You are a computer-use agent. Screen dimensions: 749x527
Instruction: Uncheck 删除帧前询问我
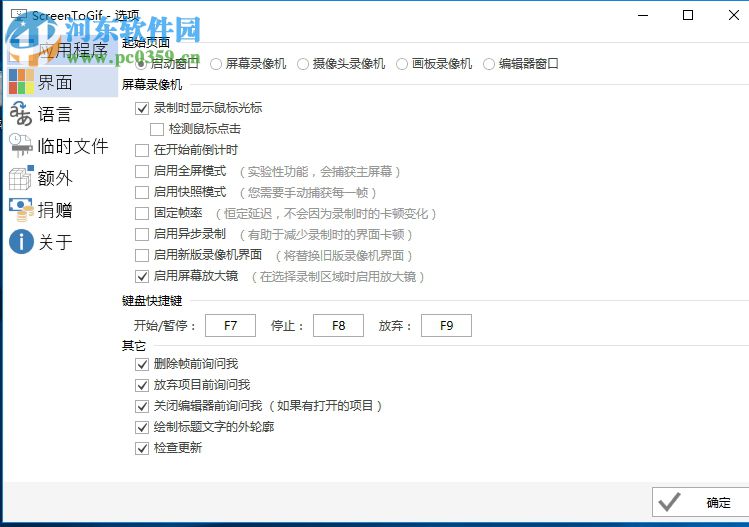tap(142, 365)
